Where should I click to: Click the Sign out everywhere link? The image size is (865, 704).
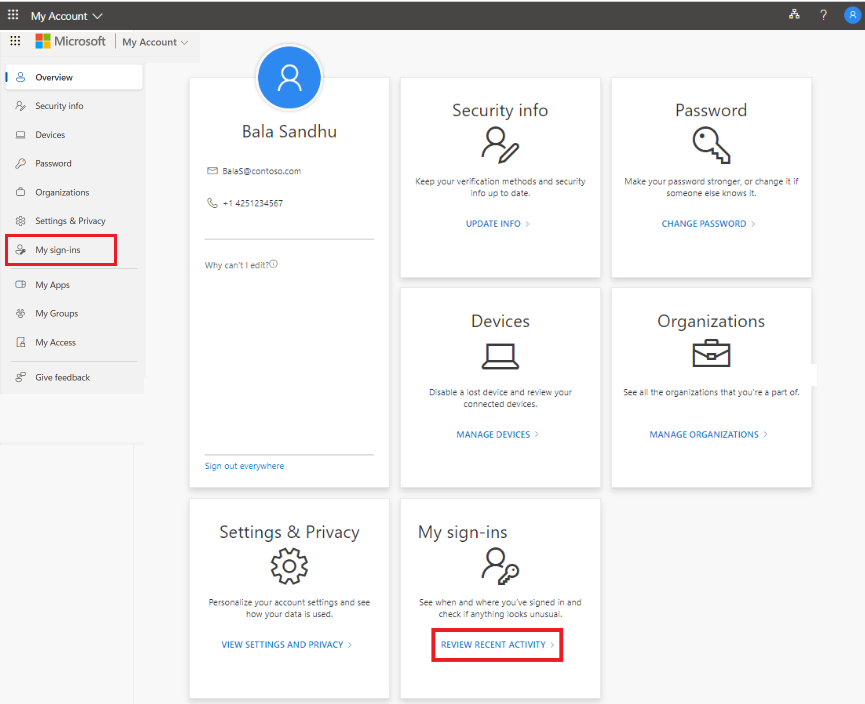[246, 466]
